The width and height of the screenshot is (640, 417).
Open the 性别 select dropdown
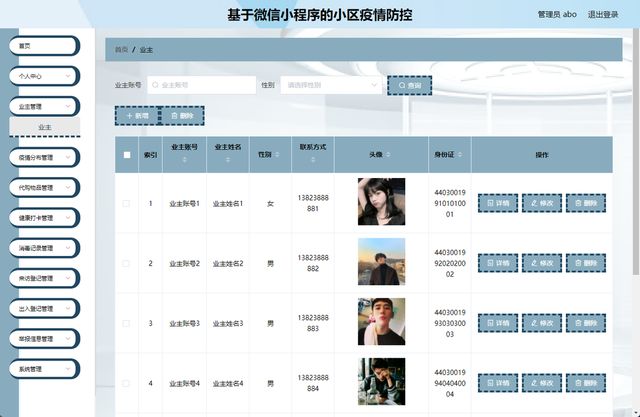331,85
